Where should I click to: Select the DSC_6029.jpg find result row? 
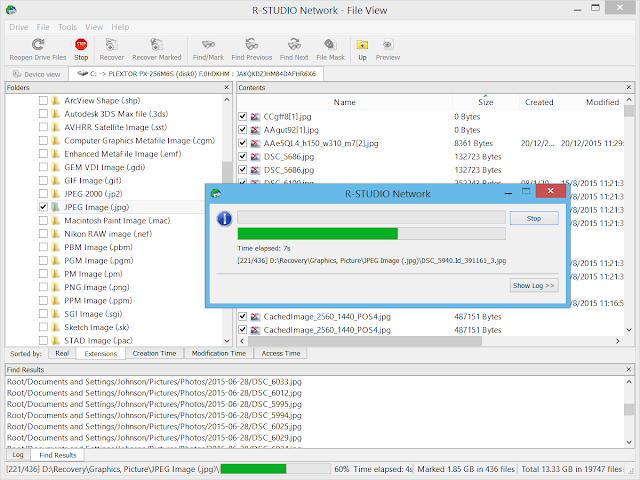pyautogui.click(x=154, y=438)
